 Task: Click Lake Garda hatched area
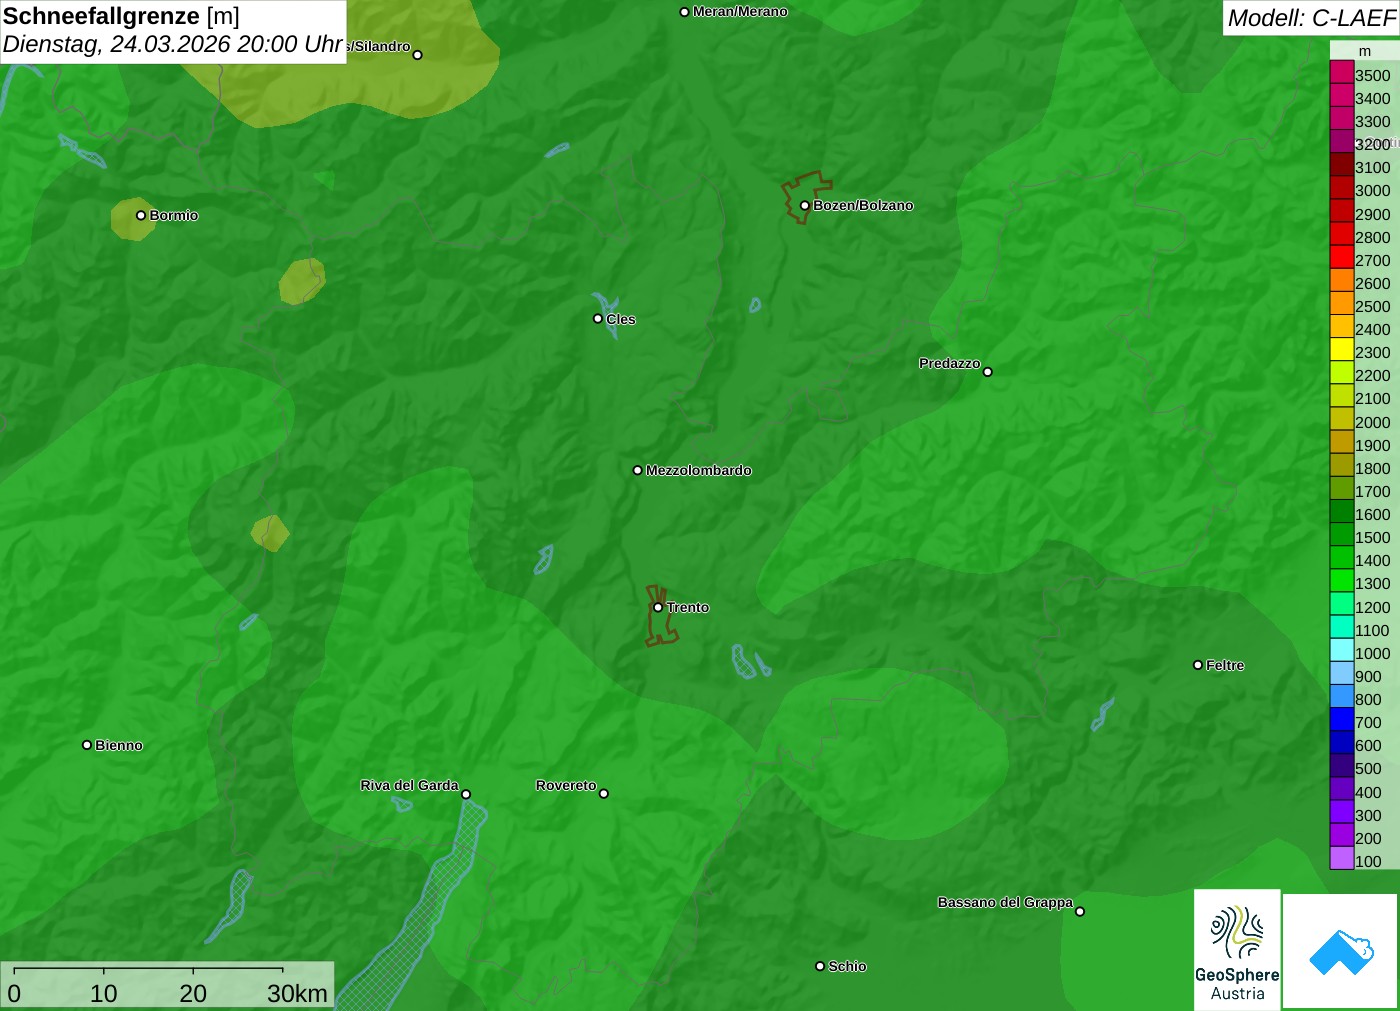tap(420, 915)
